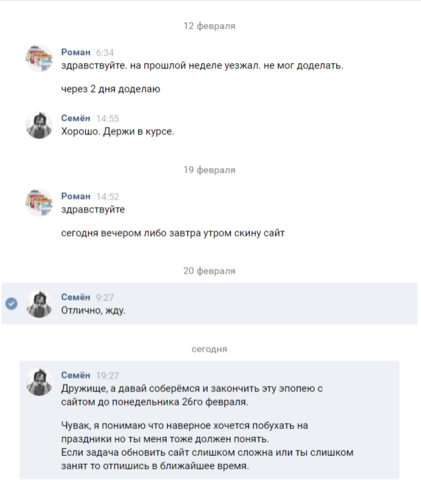Open the Семён name link at 9:27
This screenshot has width=421, height=480.
(76, 297)
